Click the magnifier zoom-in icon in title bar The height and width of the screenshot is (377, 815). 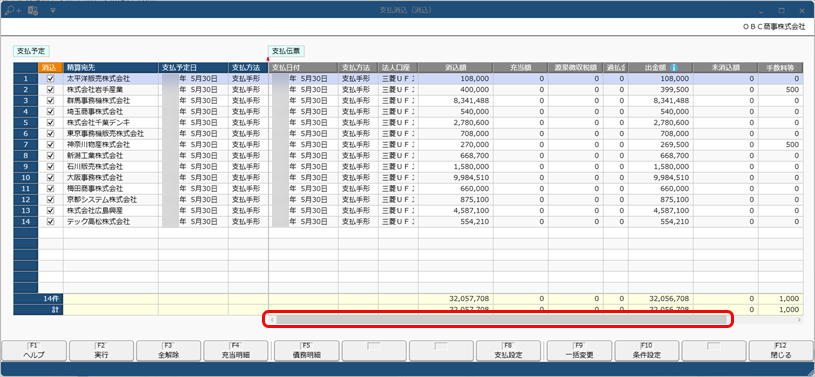(13, 10)
